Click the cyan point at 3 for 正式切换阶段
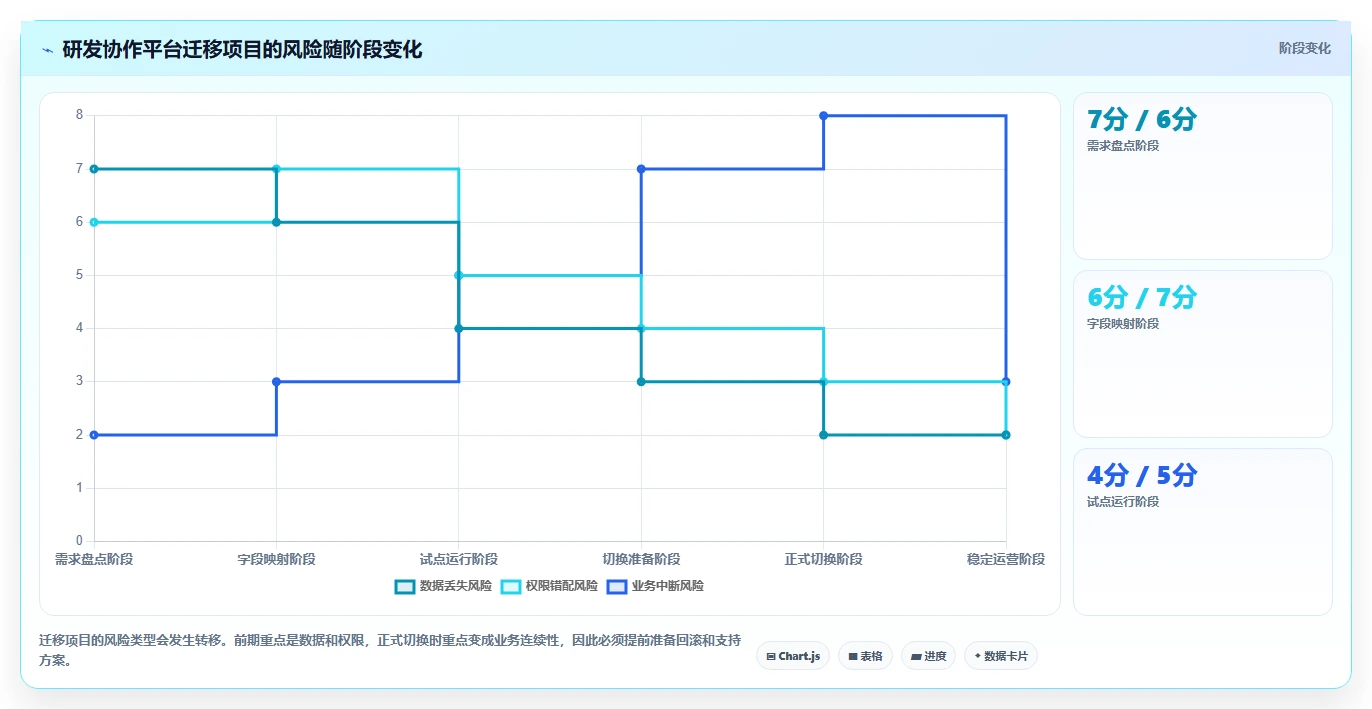The width and height of the screenshot is (1372, 709). coord(824,382)
